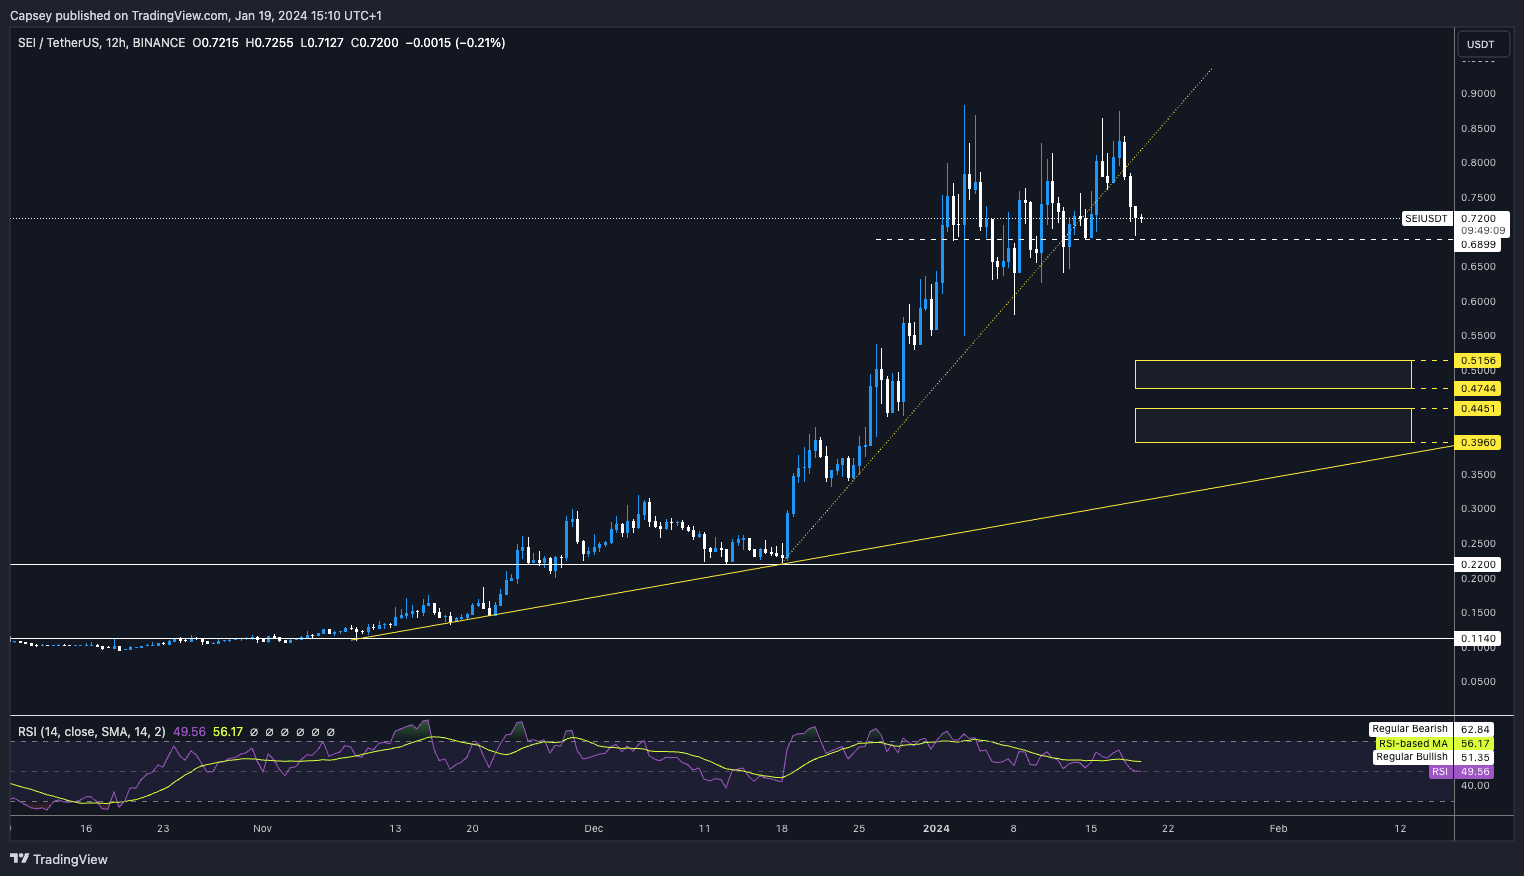This screenshot has height=876, width=1524.
Task: Click the Regular Bullish RSI label
Action: (x=1411, y=757)
